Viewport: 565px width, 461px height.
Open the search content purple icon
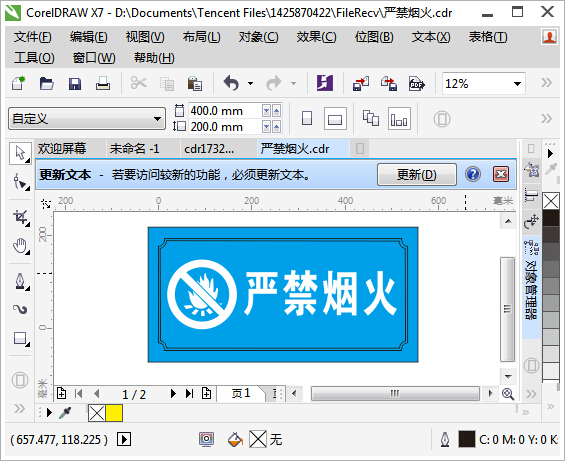point(325,83)
